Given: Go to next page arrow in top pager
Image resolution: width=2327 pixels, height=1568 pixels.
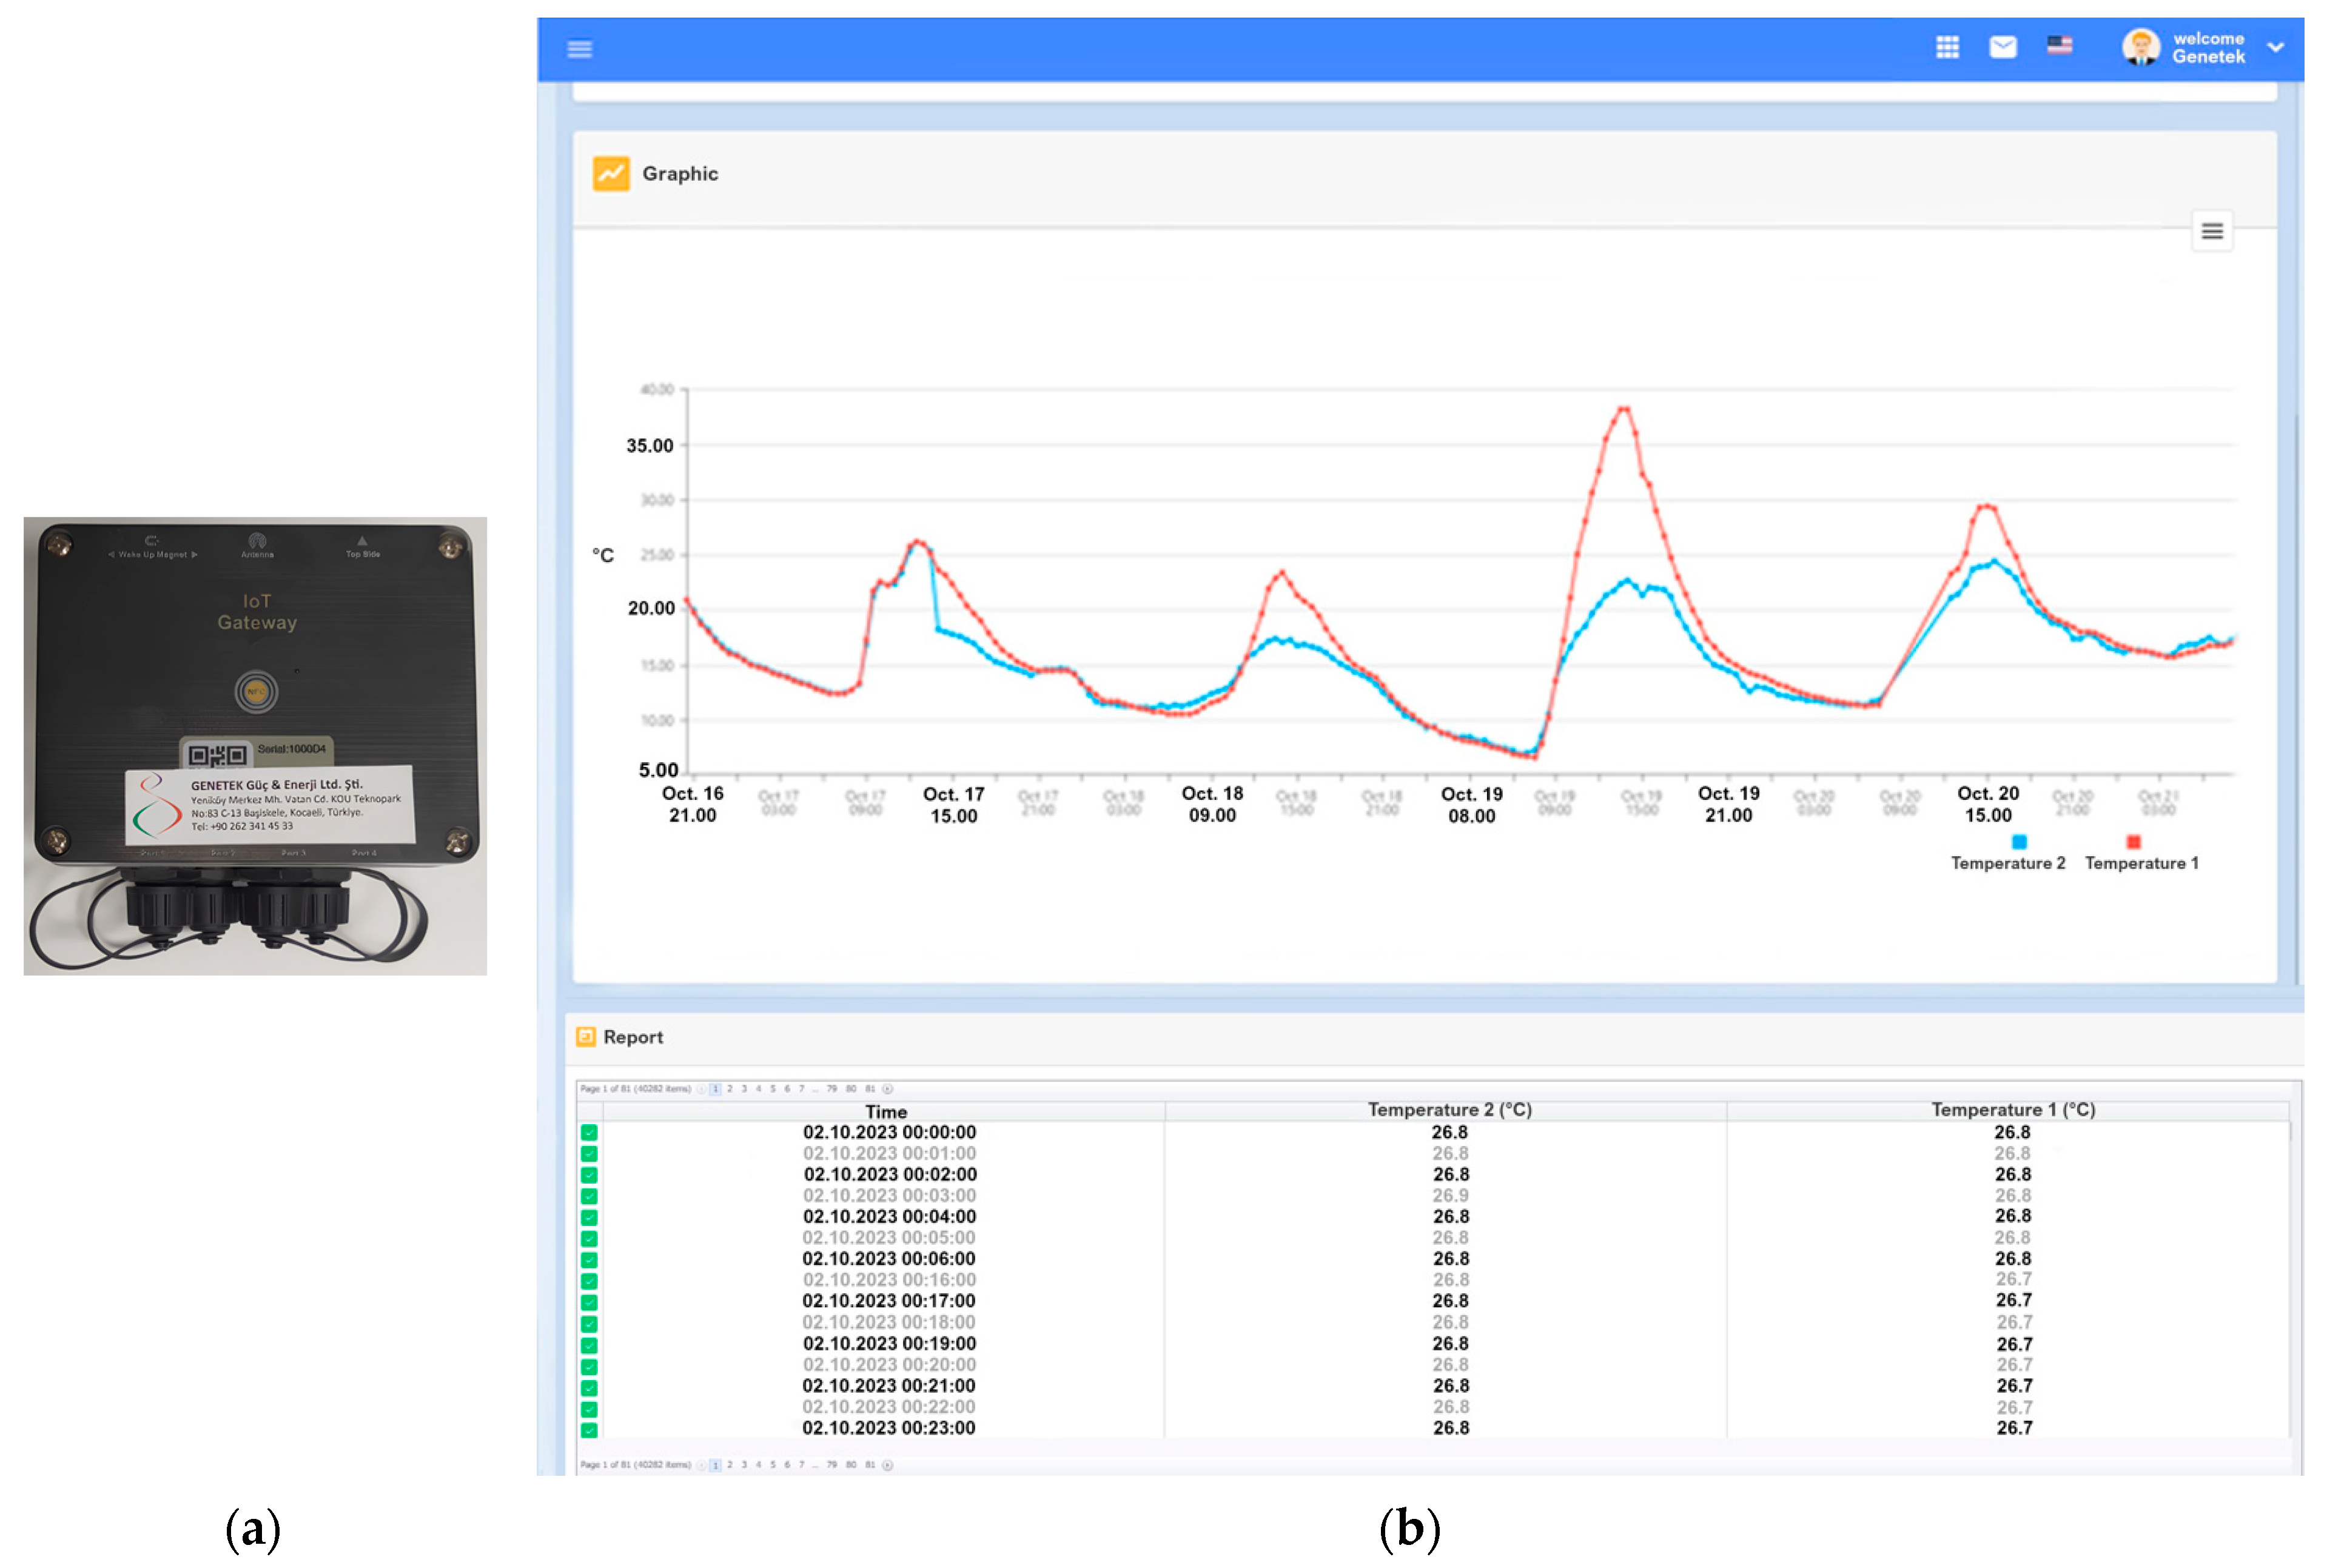Looking at the screenshot, I should pyautogui.click(x=887, y=1089).
